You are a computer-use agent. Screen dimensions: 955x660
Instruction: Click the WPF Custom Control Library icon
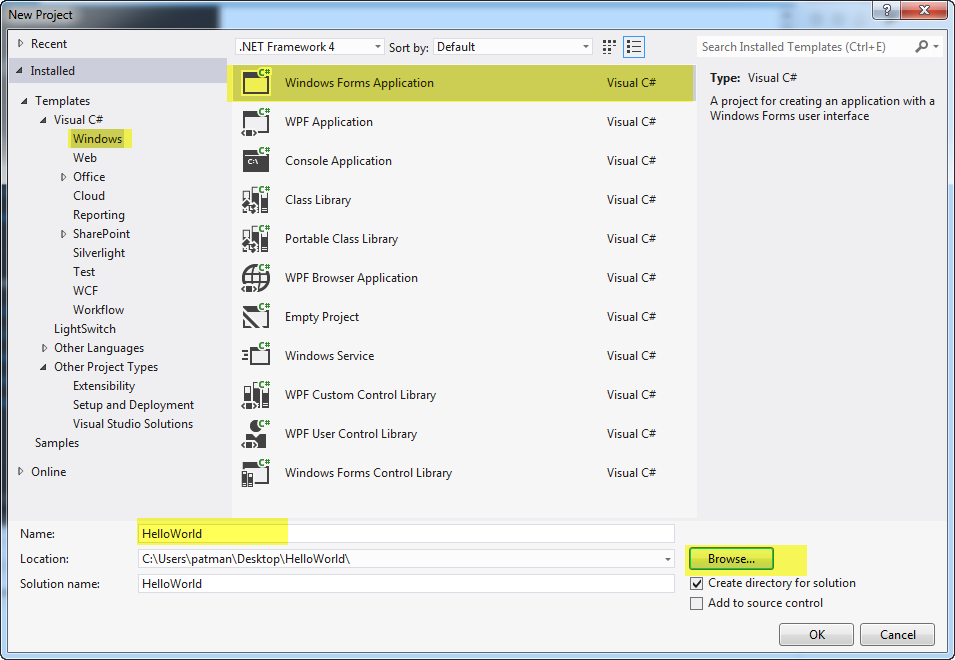pos(256,395)
